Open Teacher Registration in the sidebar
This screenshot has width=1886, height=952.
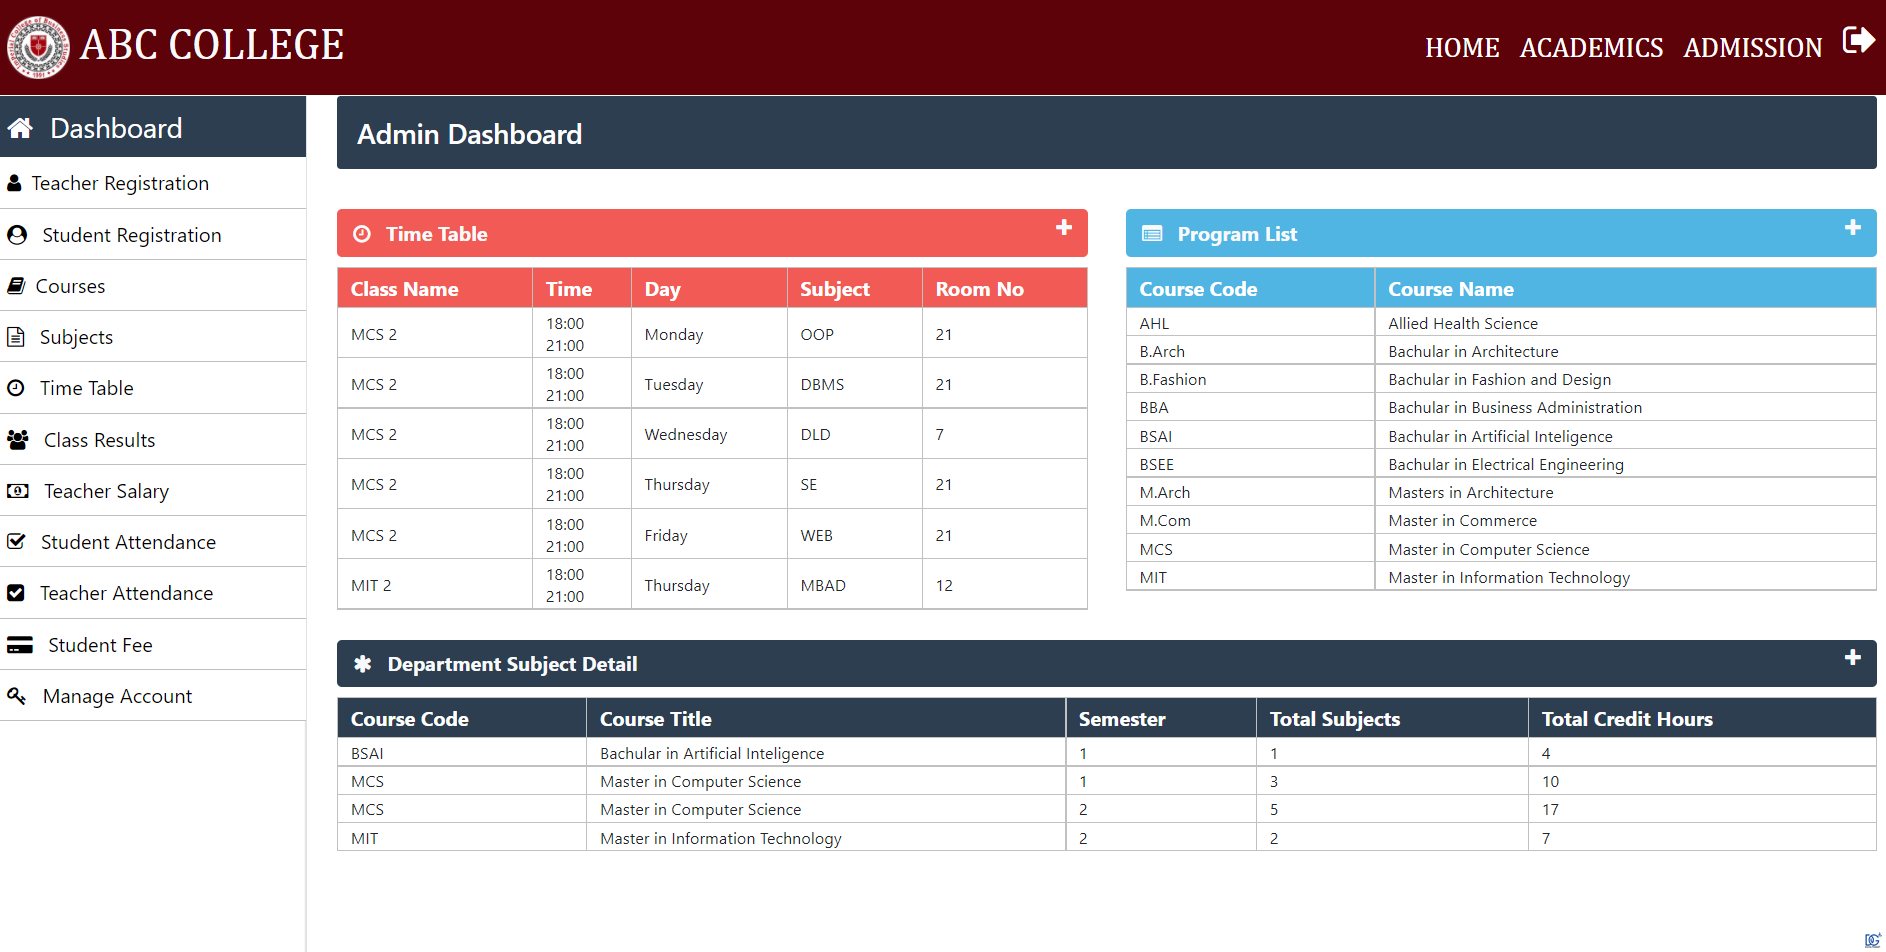pos(120,183)
